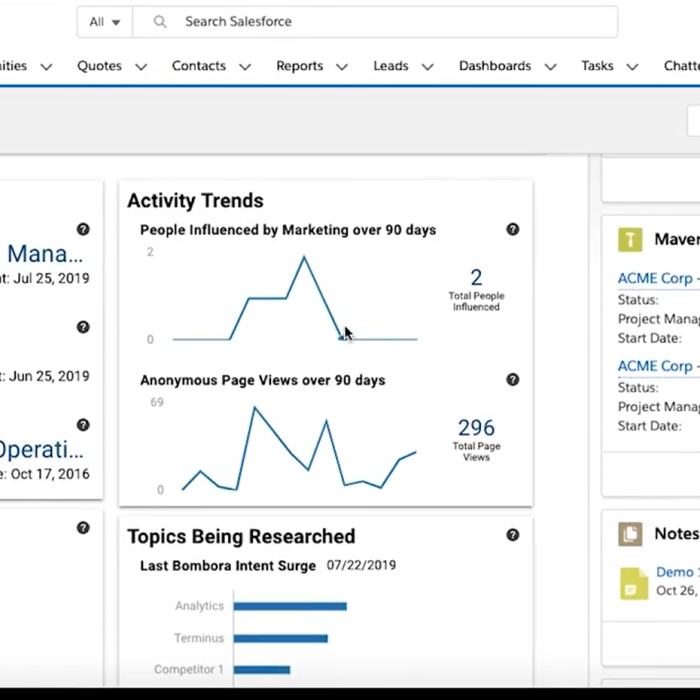Click the Oct 17, 2016 date
The width and height of the screenshot is (700, 700).
pyautogui.click(x=50, y=474)
